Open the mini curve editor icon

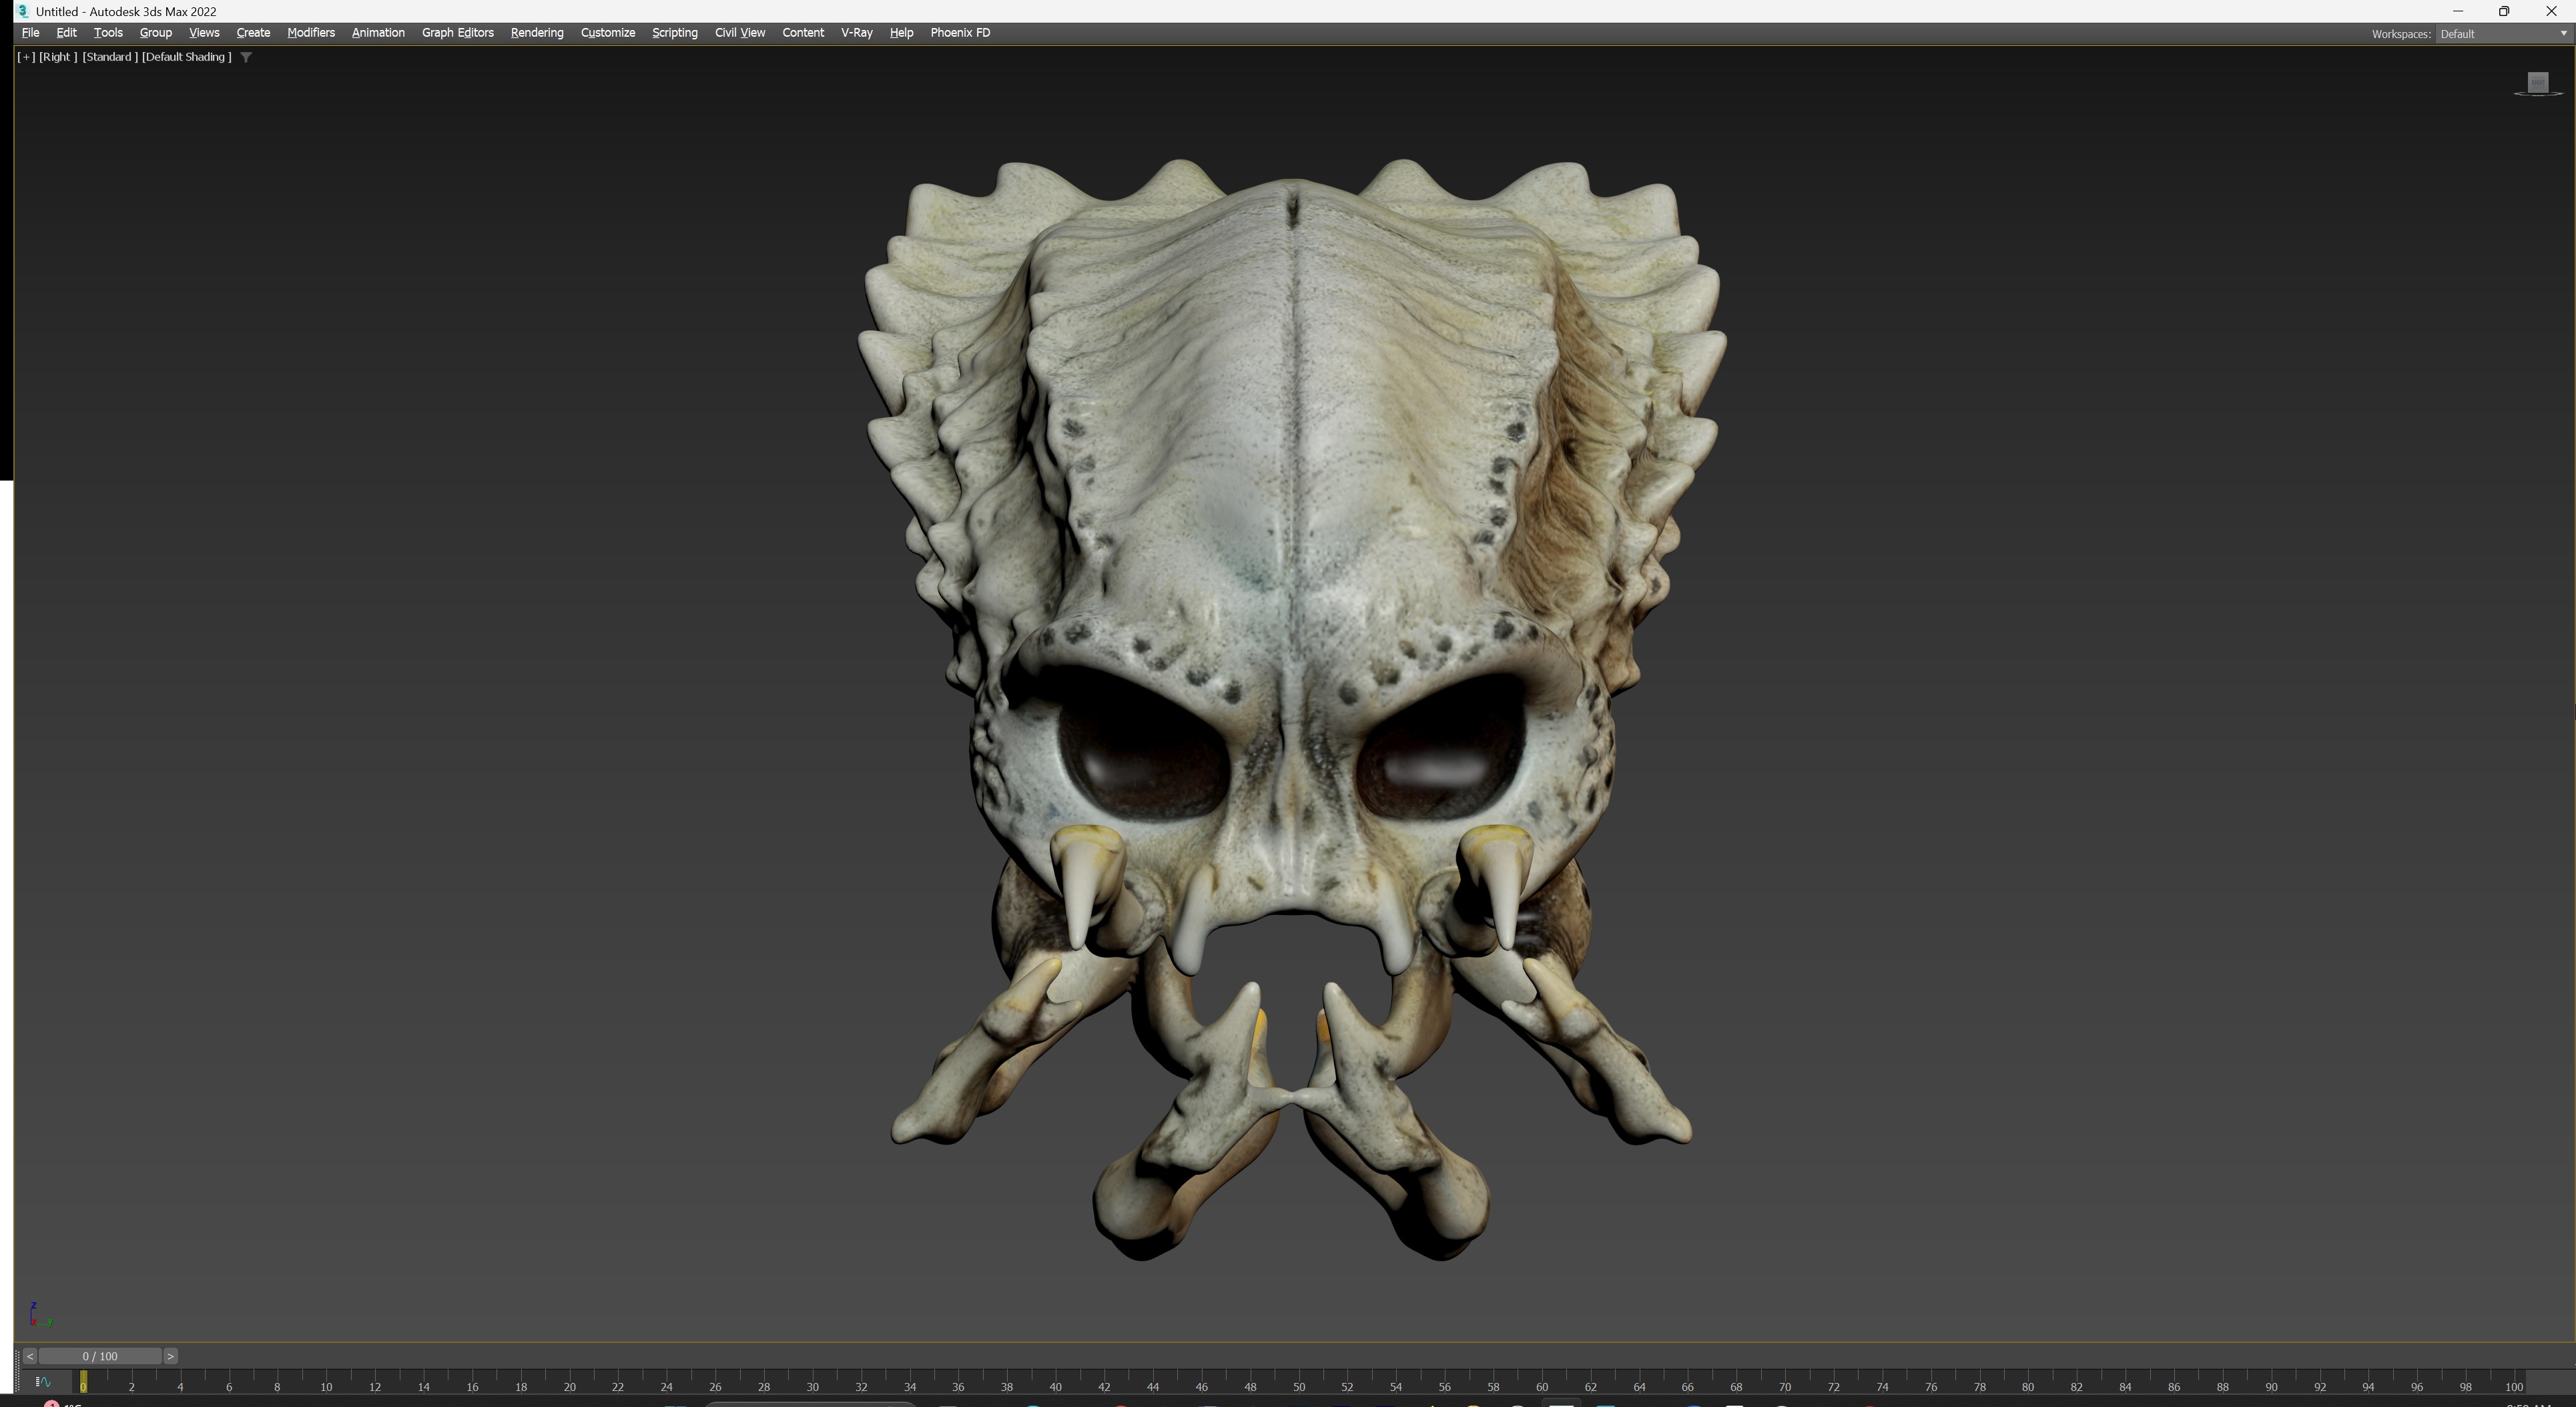[x=43, y=1382]
